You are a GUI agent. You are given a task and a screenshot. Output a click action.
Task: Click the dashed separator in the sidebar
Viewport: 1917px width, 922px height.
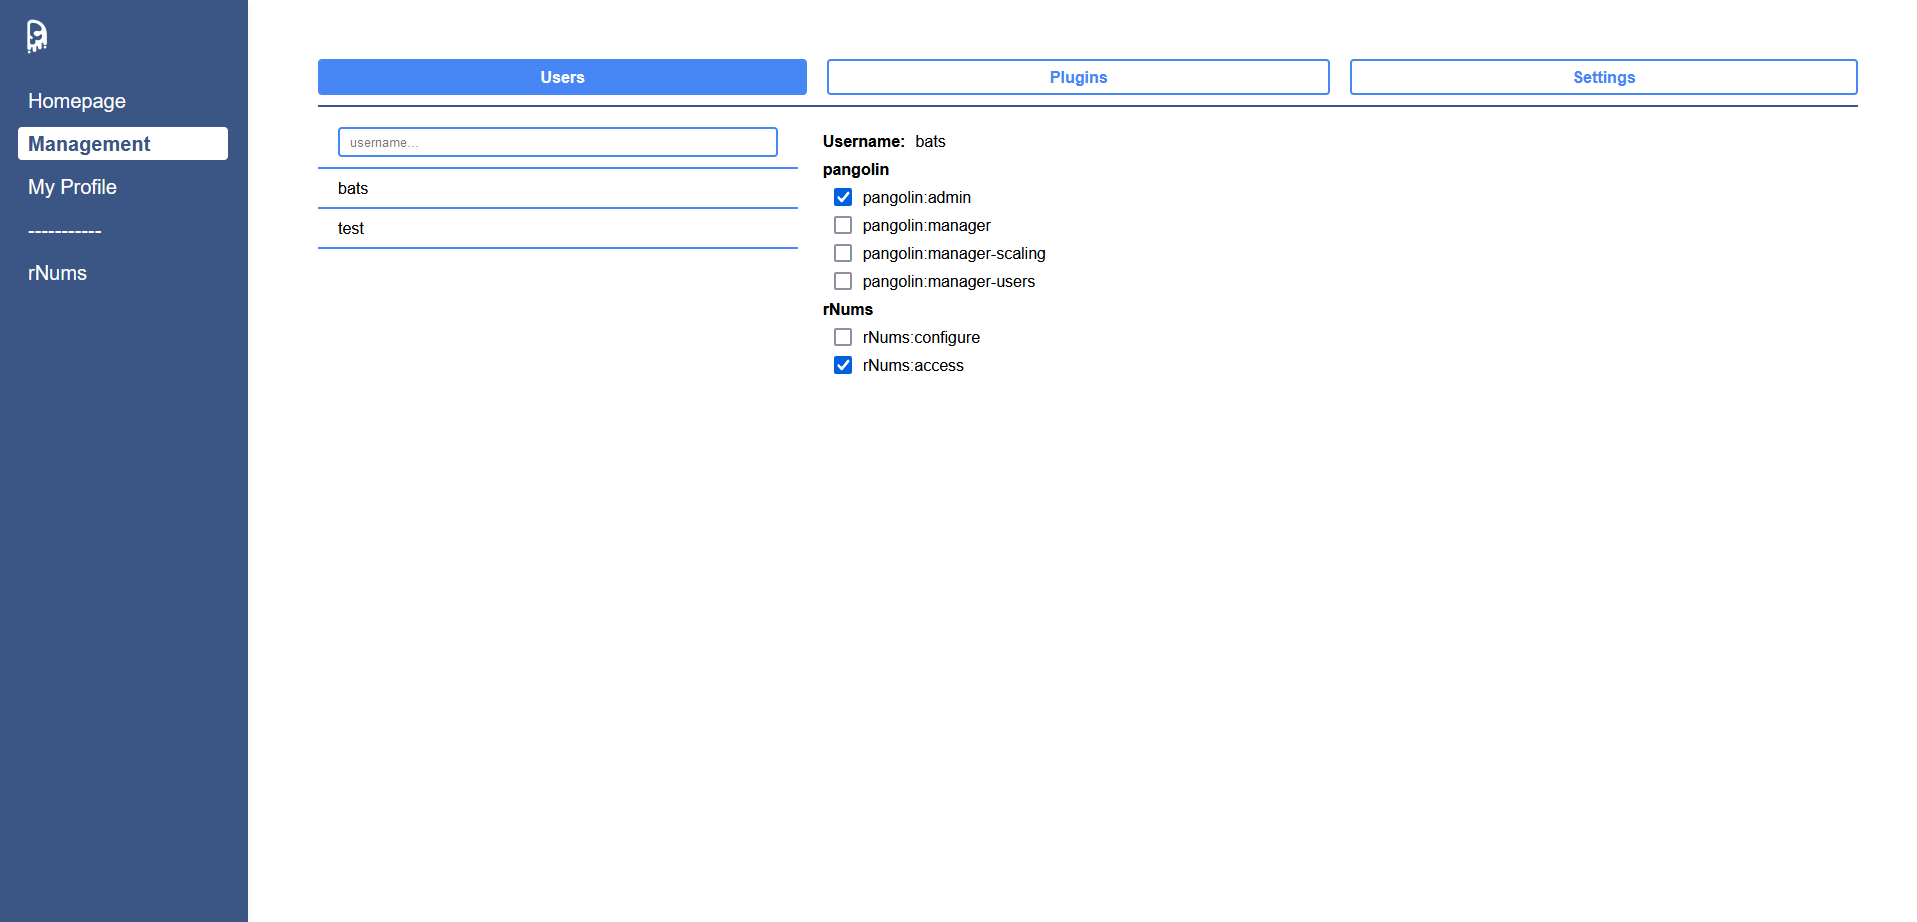pos(65,231)
